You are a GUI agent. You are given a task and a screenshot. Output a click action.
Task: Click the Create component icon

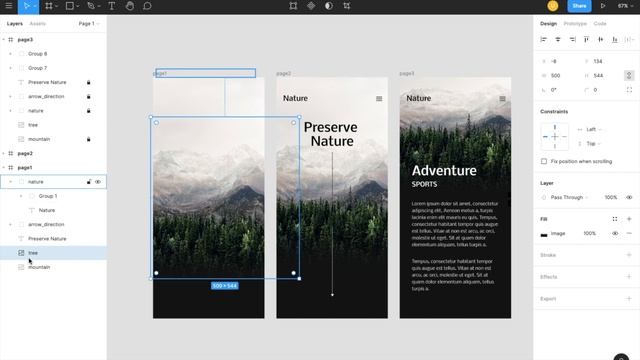click(x=311, y=6)
